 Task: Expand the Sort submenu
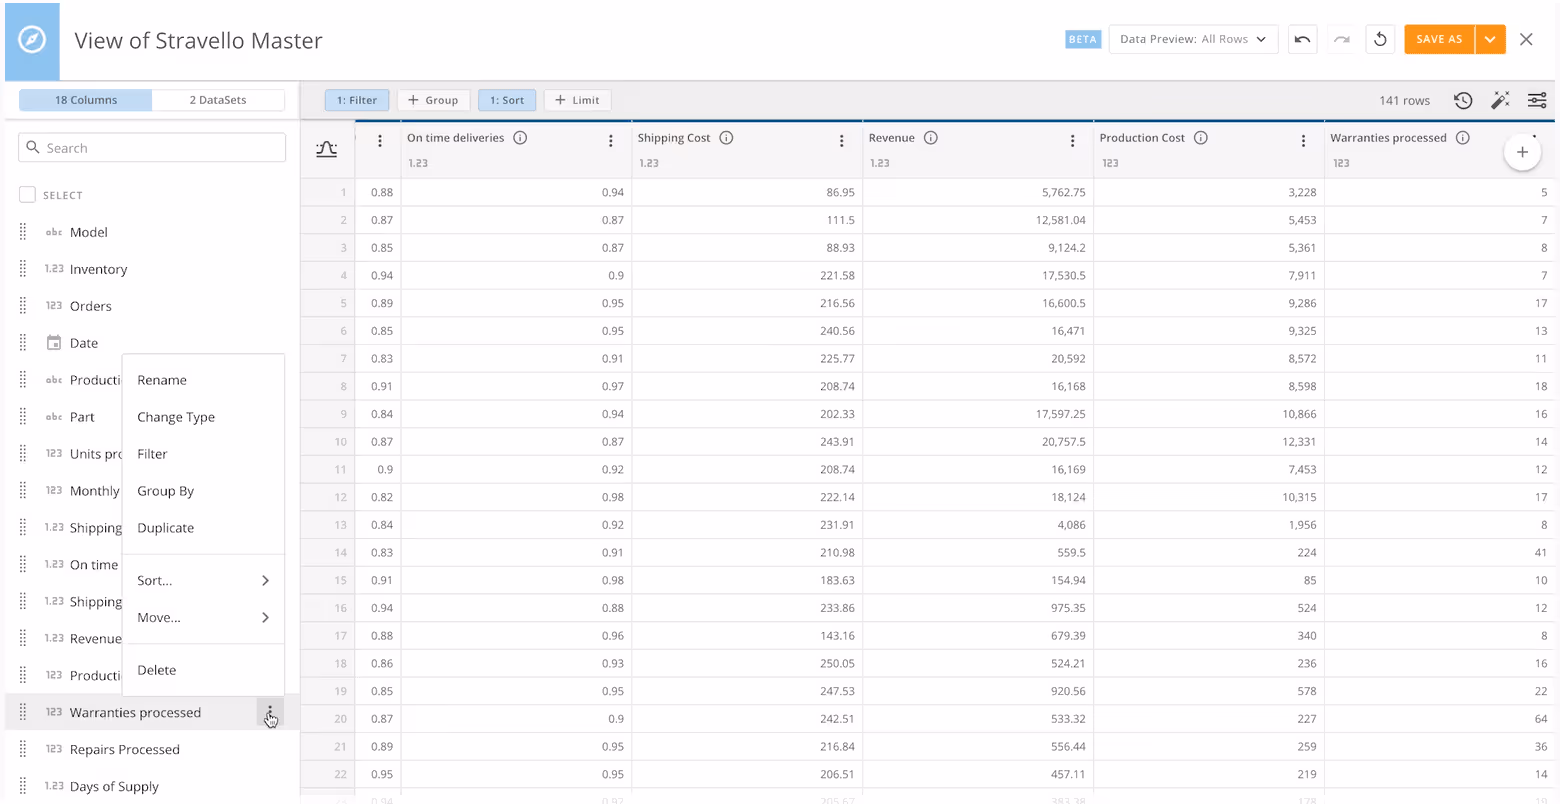[203, 580]
